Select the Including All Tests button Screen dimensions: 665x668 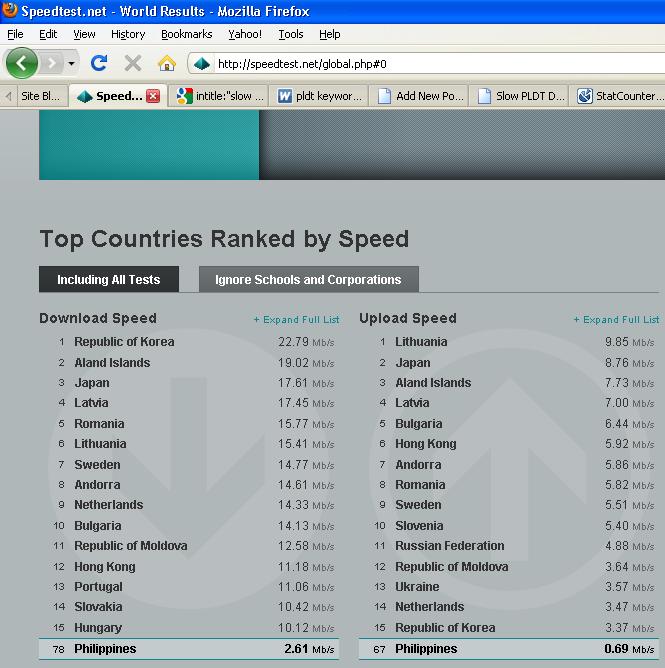click(x=109, y=279)
